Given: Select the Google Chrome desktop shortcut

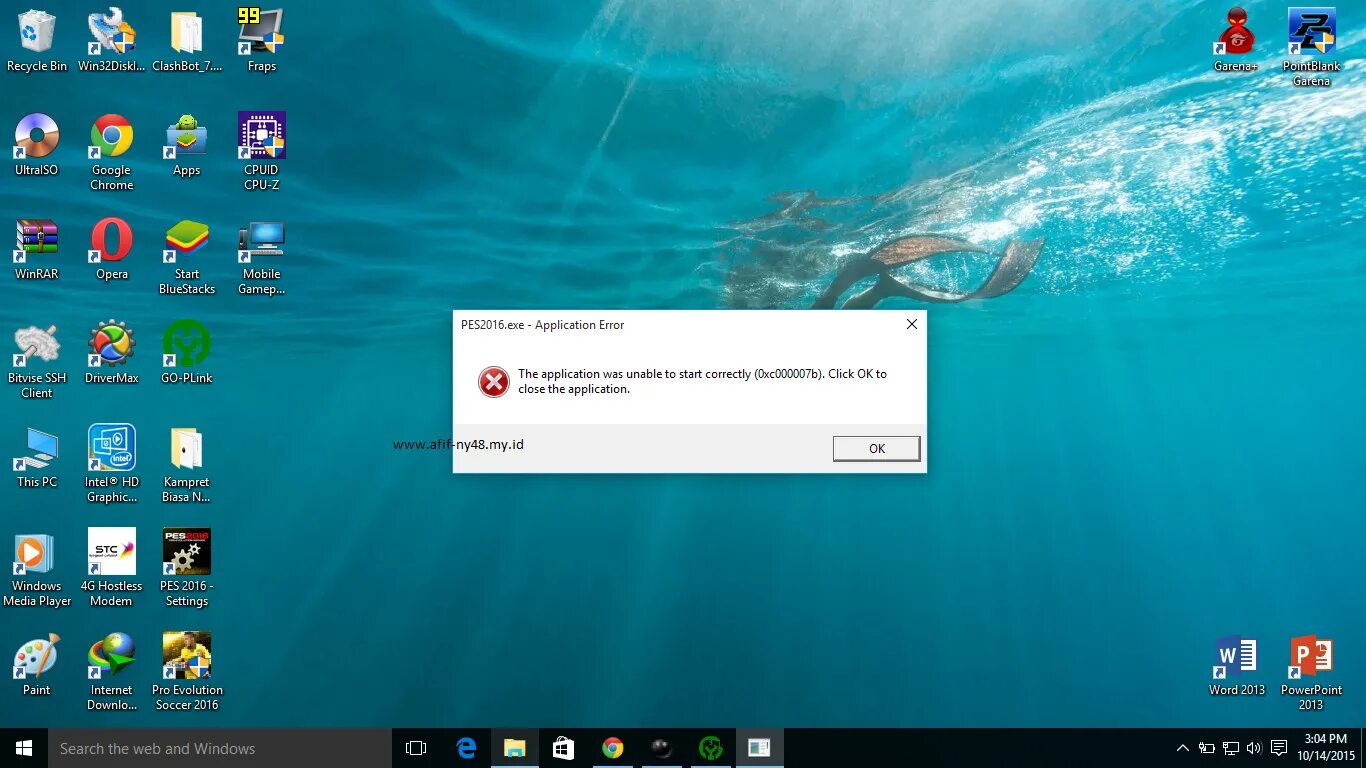Looking at the screenshot, I should coord(112,152).
